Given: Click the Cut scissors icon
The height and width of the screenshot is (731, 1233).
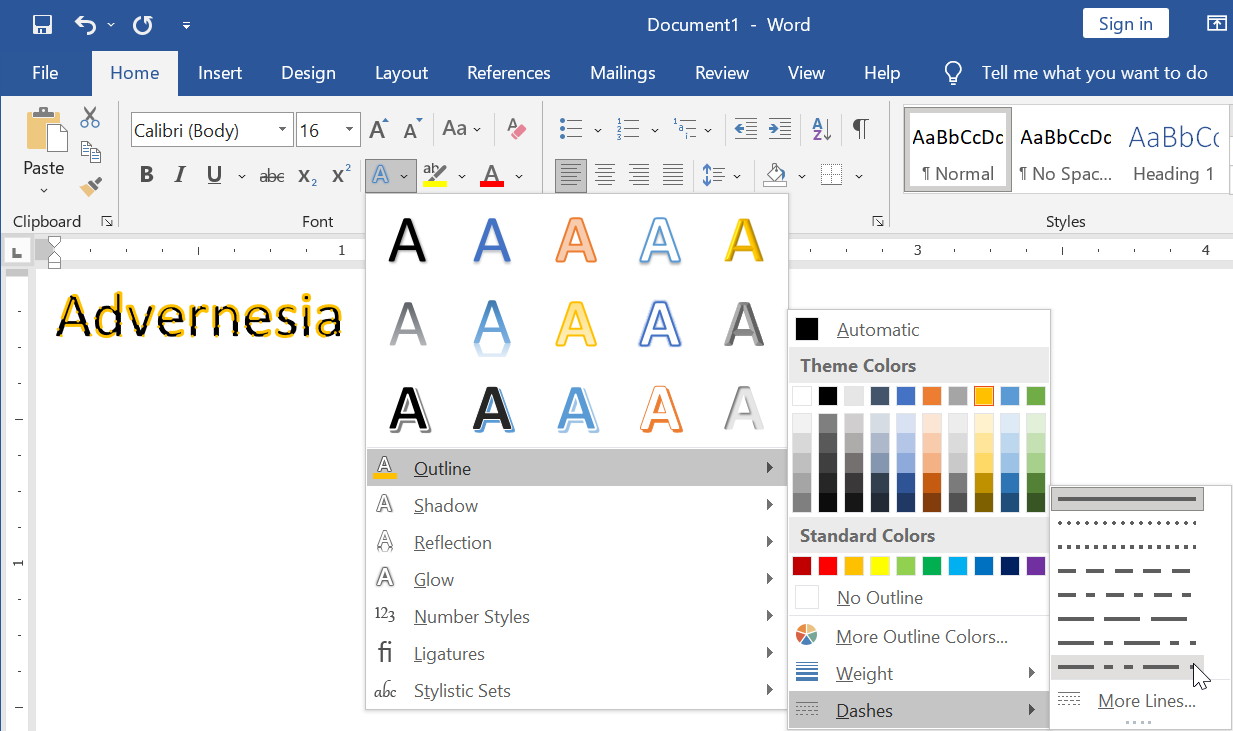Looking at the screenshot, I should 91,118.
